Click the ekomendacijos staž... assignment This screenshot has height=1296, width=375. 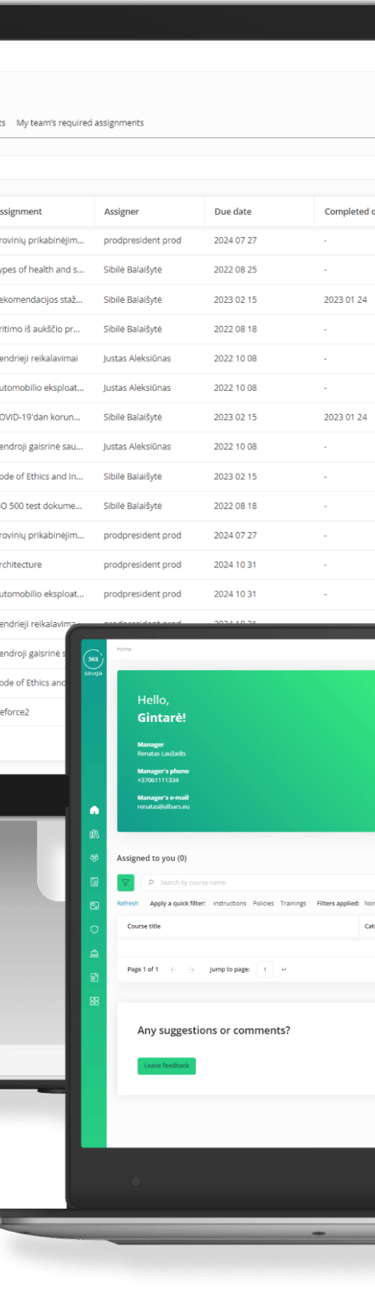42,300
